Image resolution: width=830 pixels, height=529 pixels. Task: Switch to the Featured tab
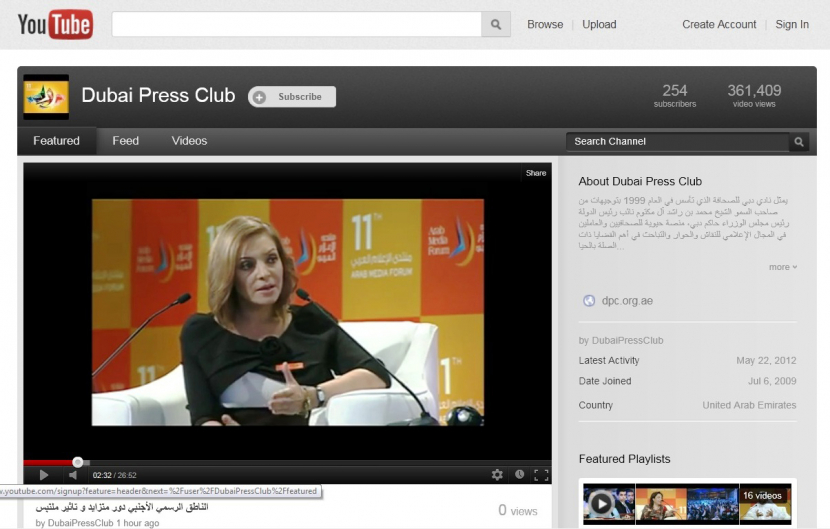pos(57,141)
